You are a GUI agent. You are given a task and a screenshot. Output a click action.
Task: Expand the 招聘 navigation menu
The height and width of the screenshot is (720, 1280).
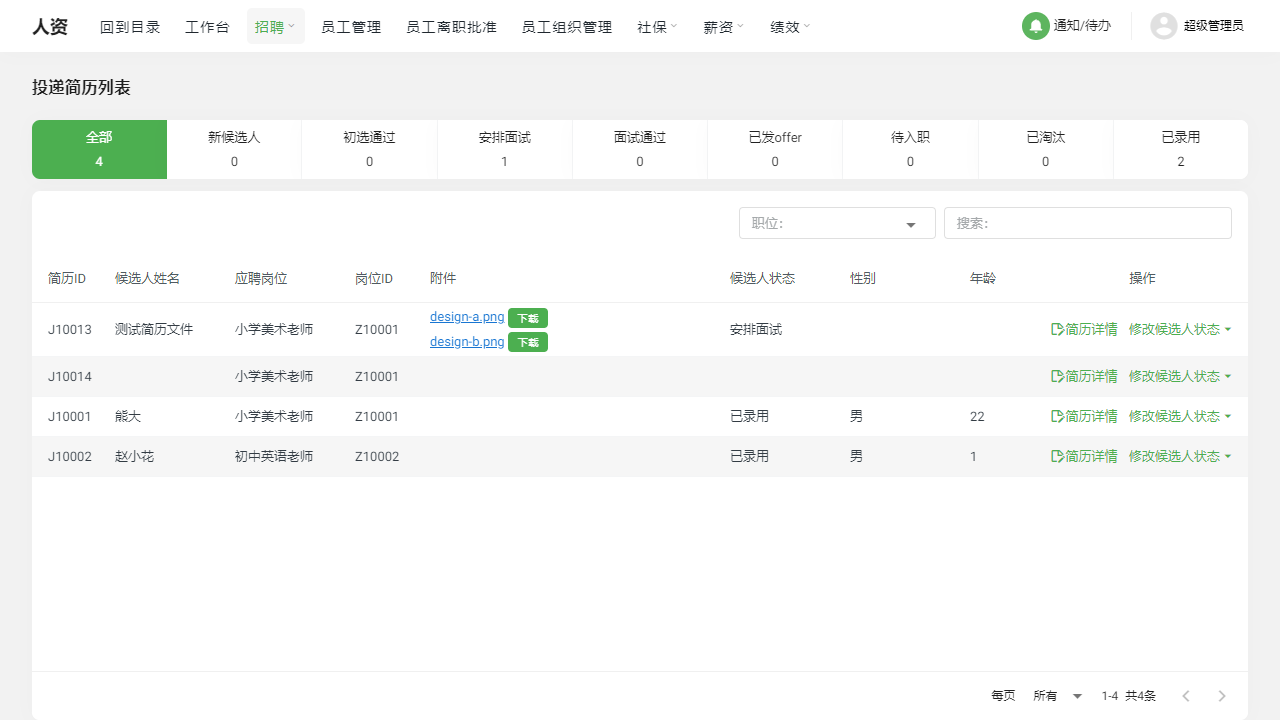(275, 27)
